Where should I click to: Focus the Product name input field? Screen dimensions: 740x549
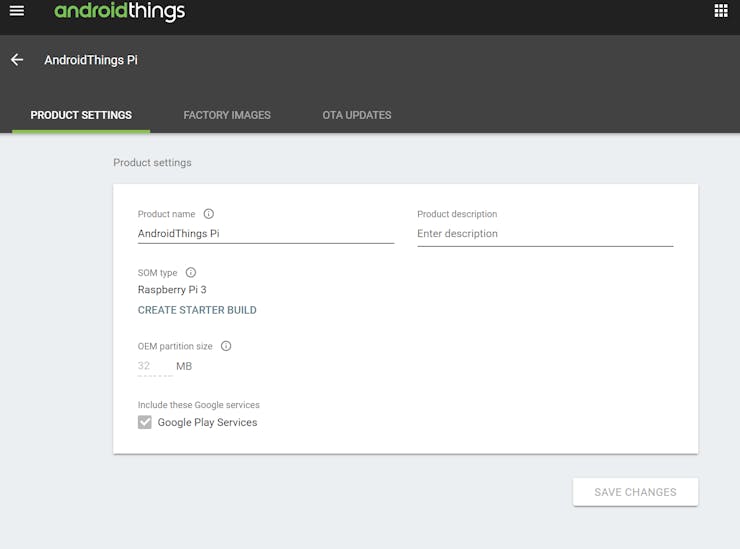(x=266, y=234)
